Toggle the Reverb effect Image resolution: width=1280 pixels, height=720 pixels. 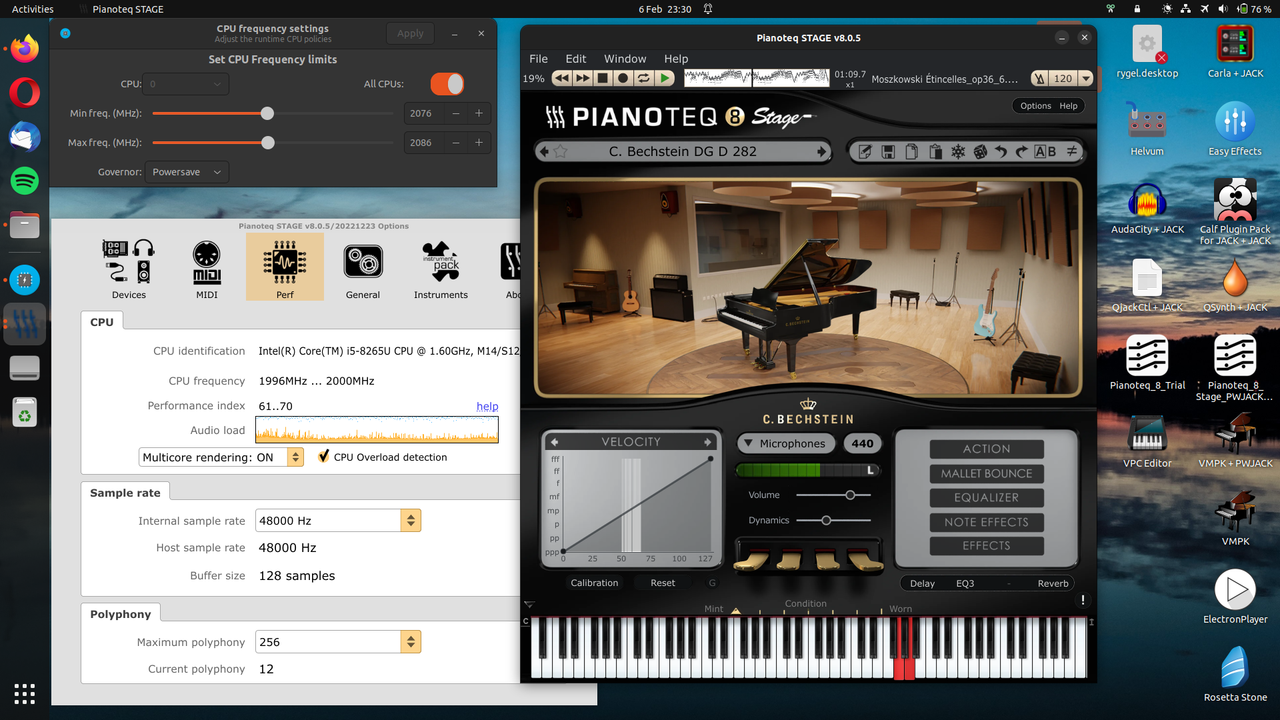[1053, 583]
